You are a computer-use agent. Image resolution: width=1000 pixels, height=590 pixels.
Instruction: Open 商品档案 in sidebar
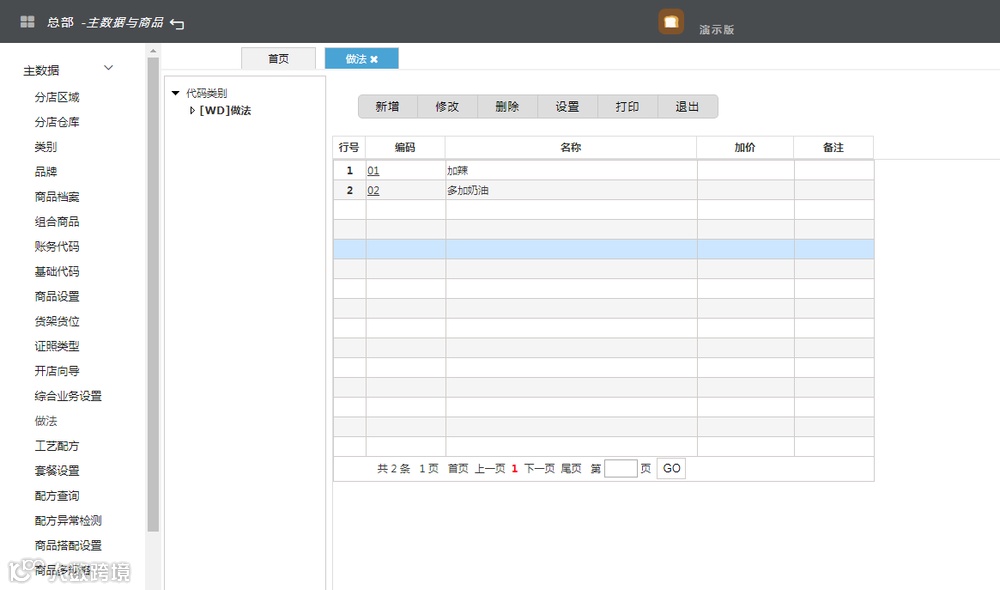click(x=57, y=196)
